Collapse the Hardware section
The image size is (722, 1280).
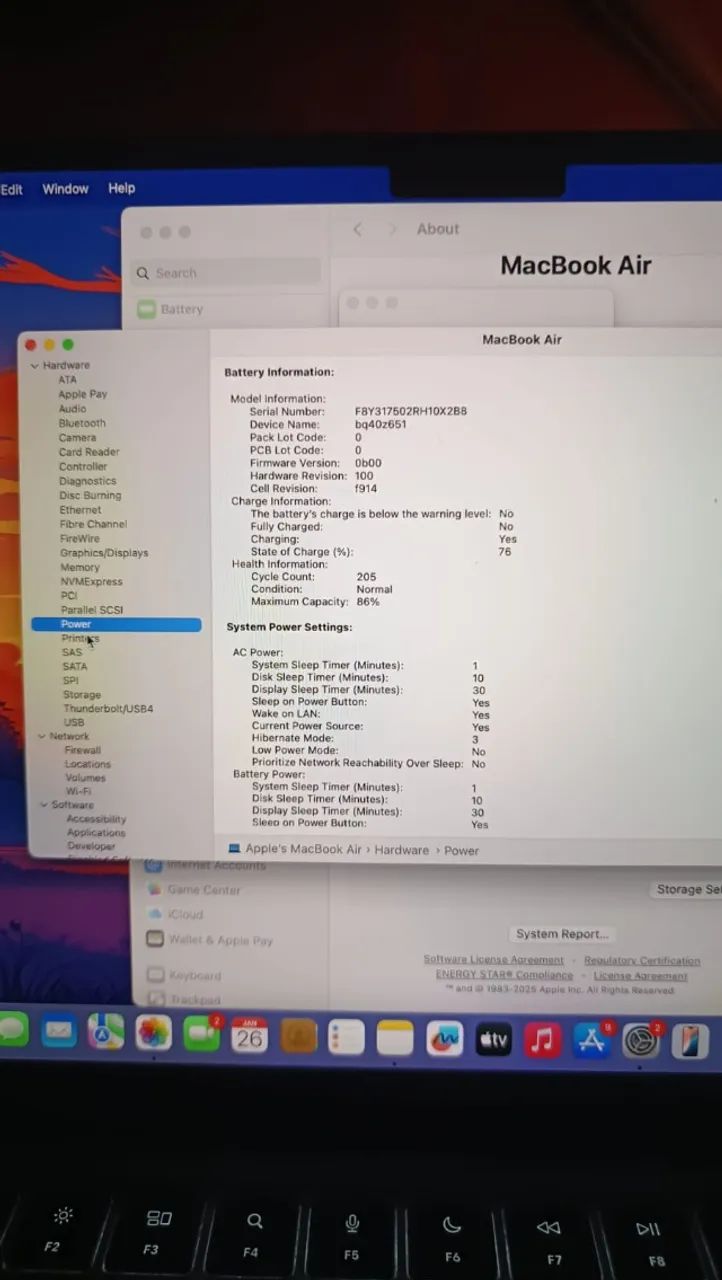click(35, 366)
